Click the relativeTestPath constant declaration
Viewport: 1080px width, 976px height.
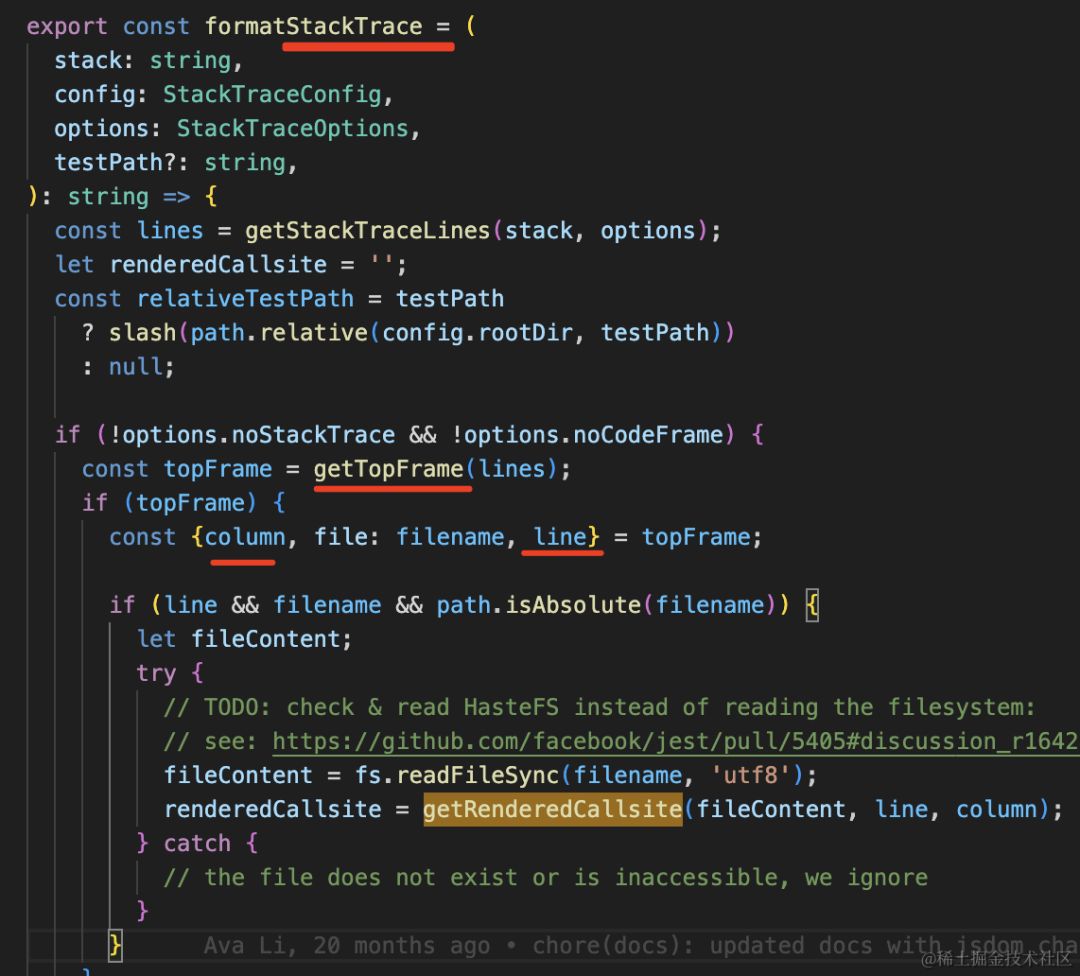coord(245,299)
